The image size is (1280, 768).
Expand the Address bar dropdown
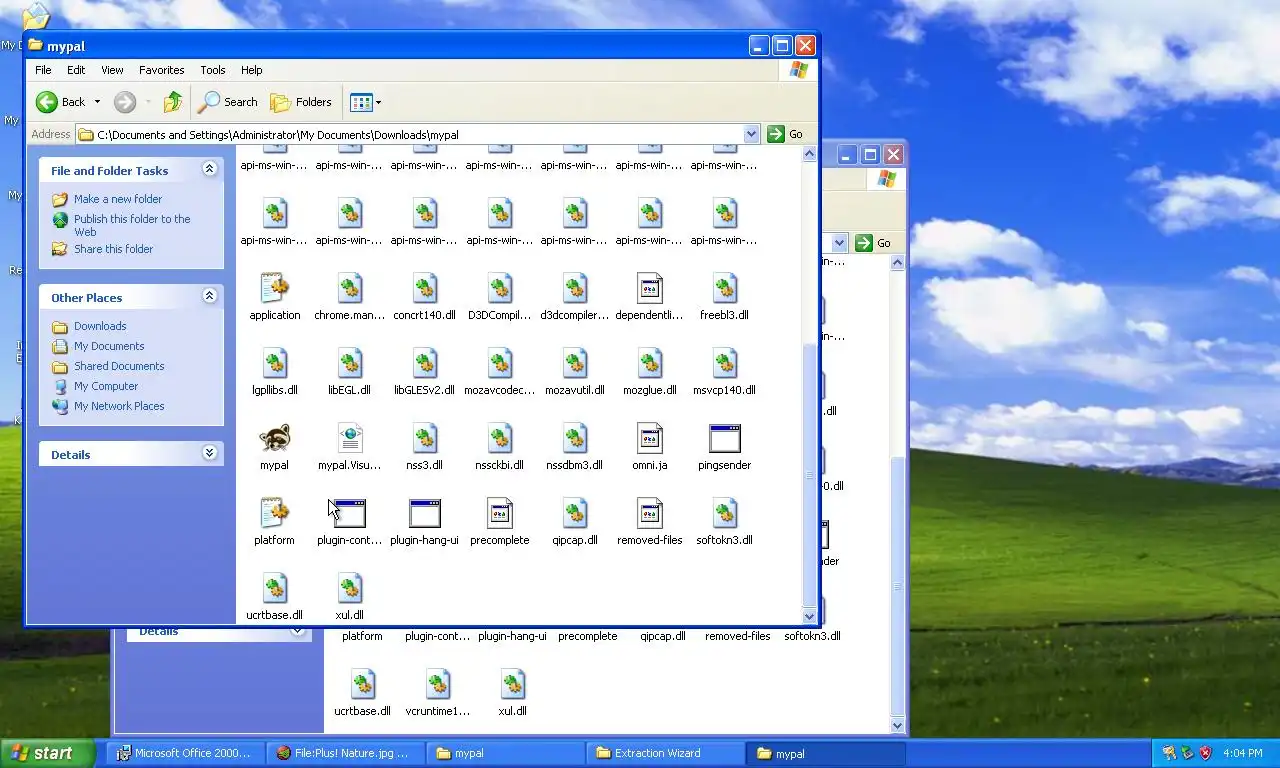[752, 134]
